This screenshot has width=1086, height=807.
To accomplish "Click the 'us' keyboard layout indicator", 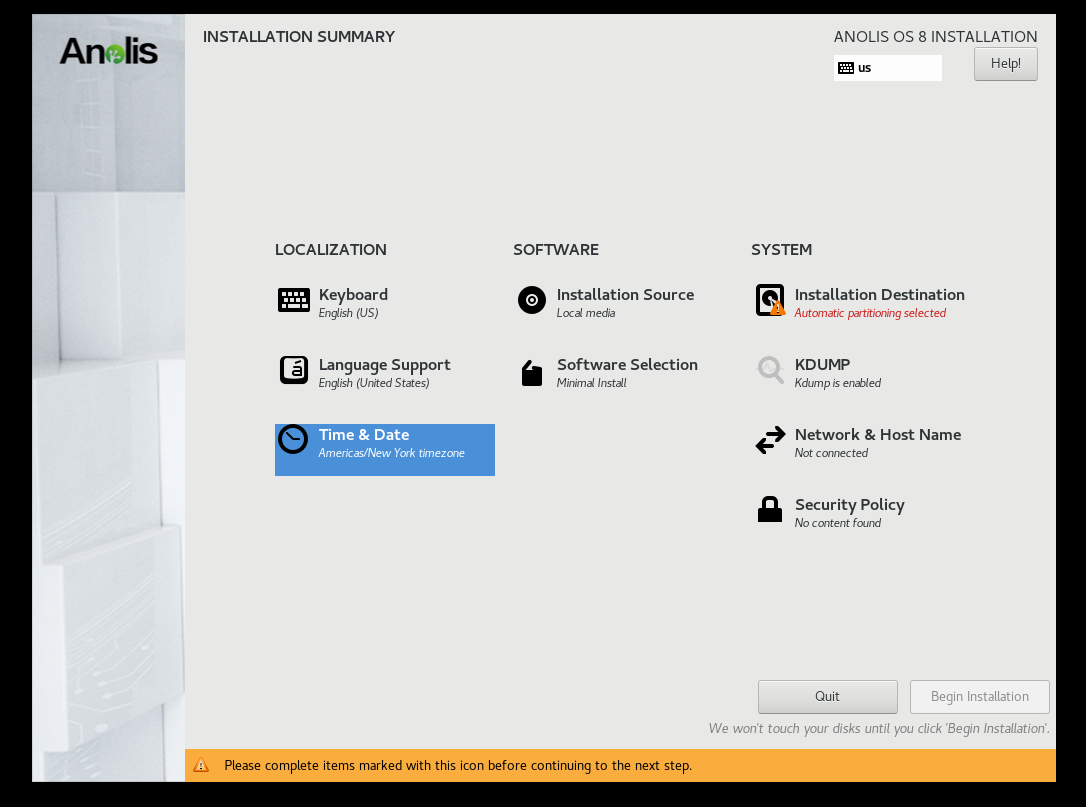I will tap(887, 68).
